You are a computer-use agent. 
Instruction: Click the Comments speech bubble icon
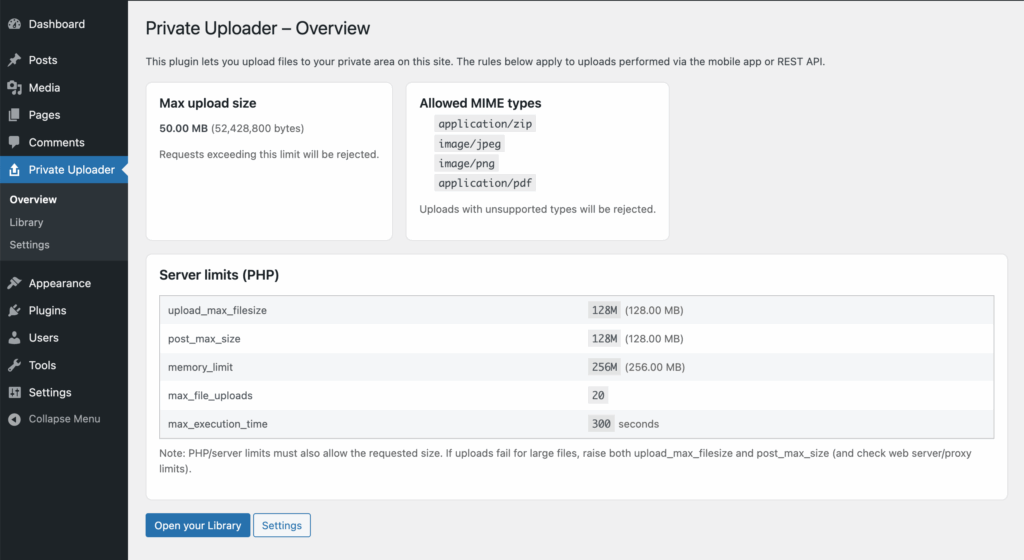tap(14, 143)
